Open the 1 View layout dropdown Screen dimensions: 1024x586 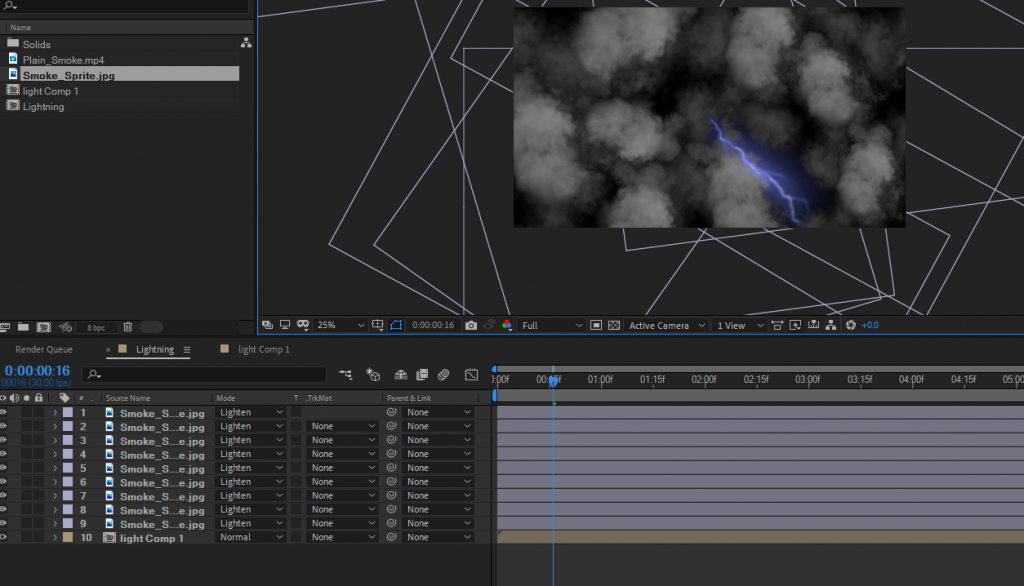(x=740, y=325)
